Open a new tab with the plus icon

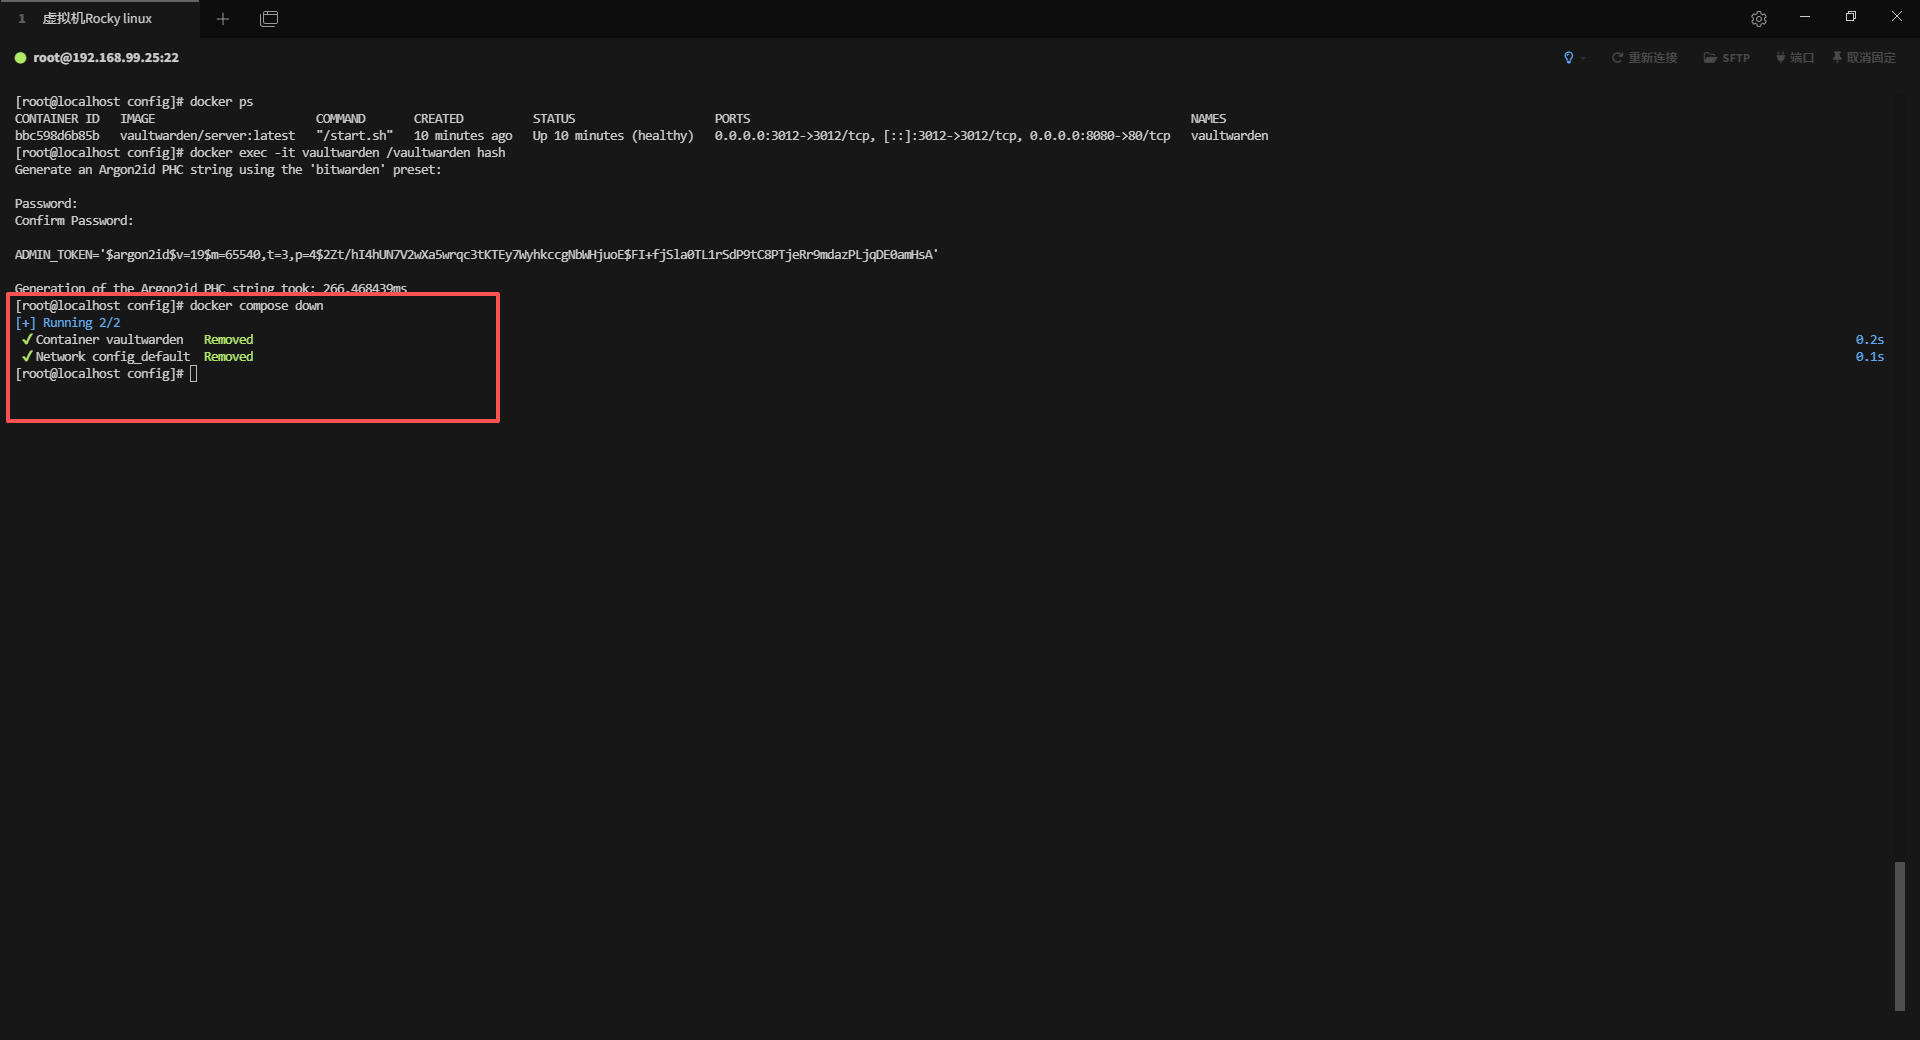223,19
